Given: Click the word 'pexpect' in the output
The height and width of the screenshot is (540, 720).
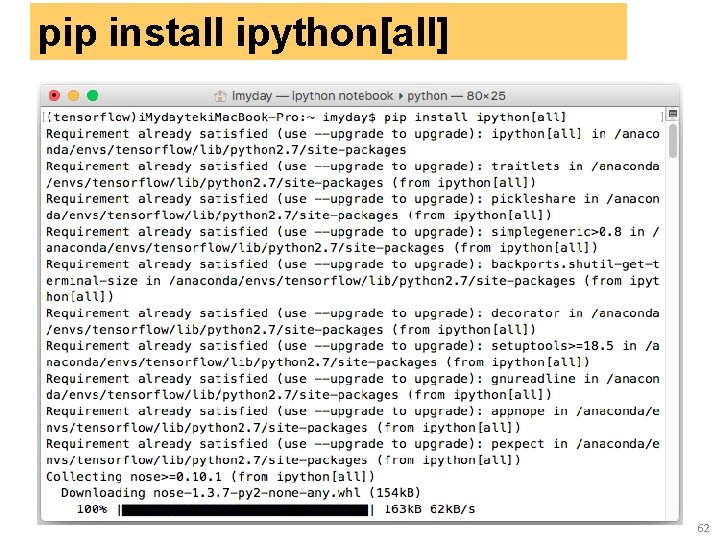Looking at the screenshot, I should [518, 444].
